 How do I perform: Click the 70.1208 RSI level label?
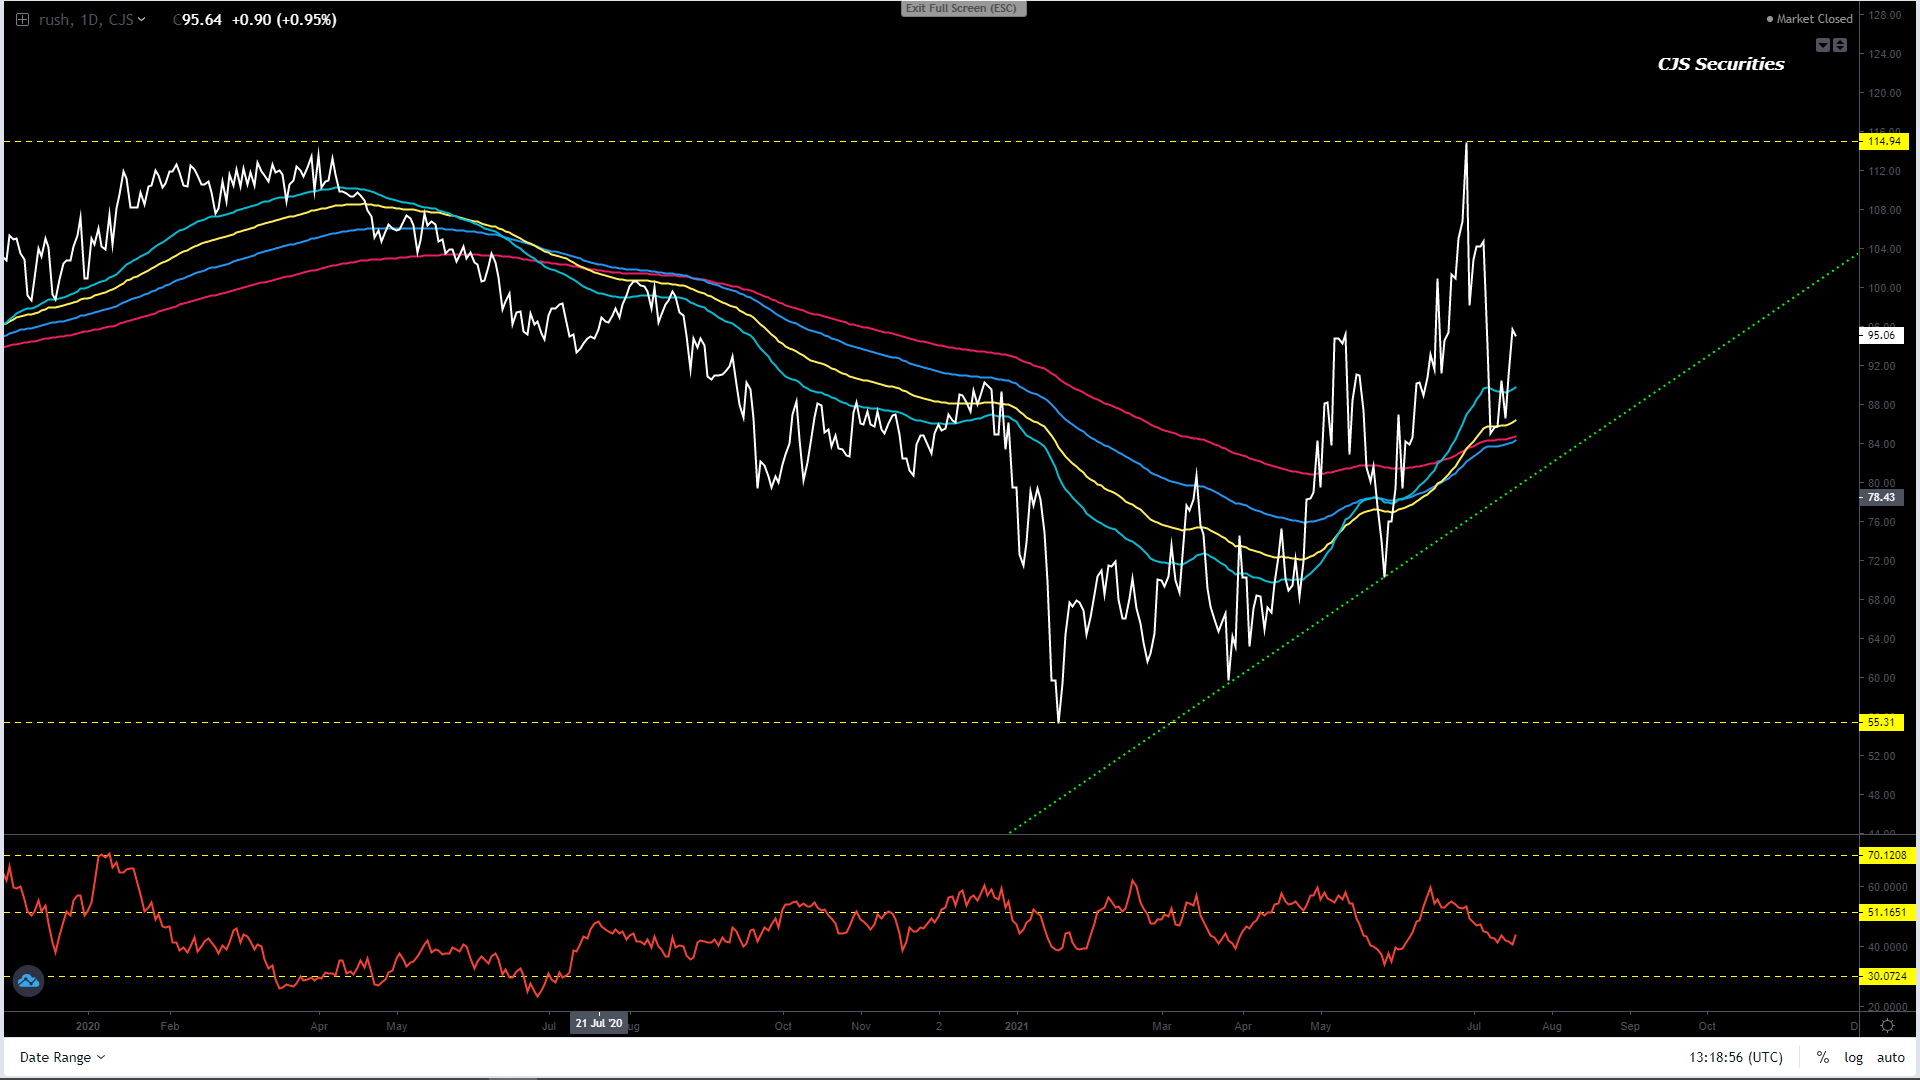click(x=1886, y=855)
